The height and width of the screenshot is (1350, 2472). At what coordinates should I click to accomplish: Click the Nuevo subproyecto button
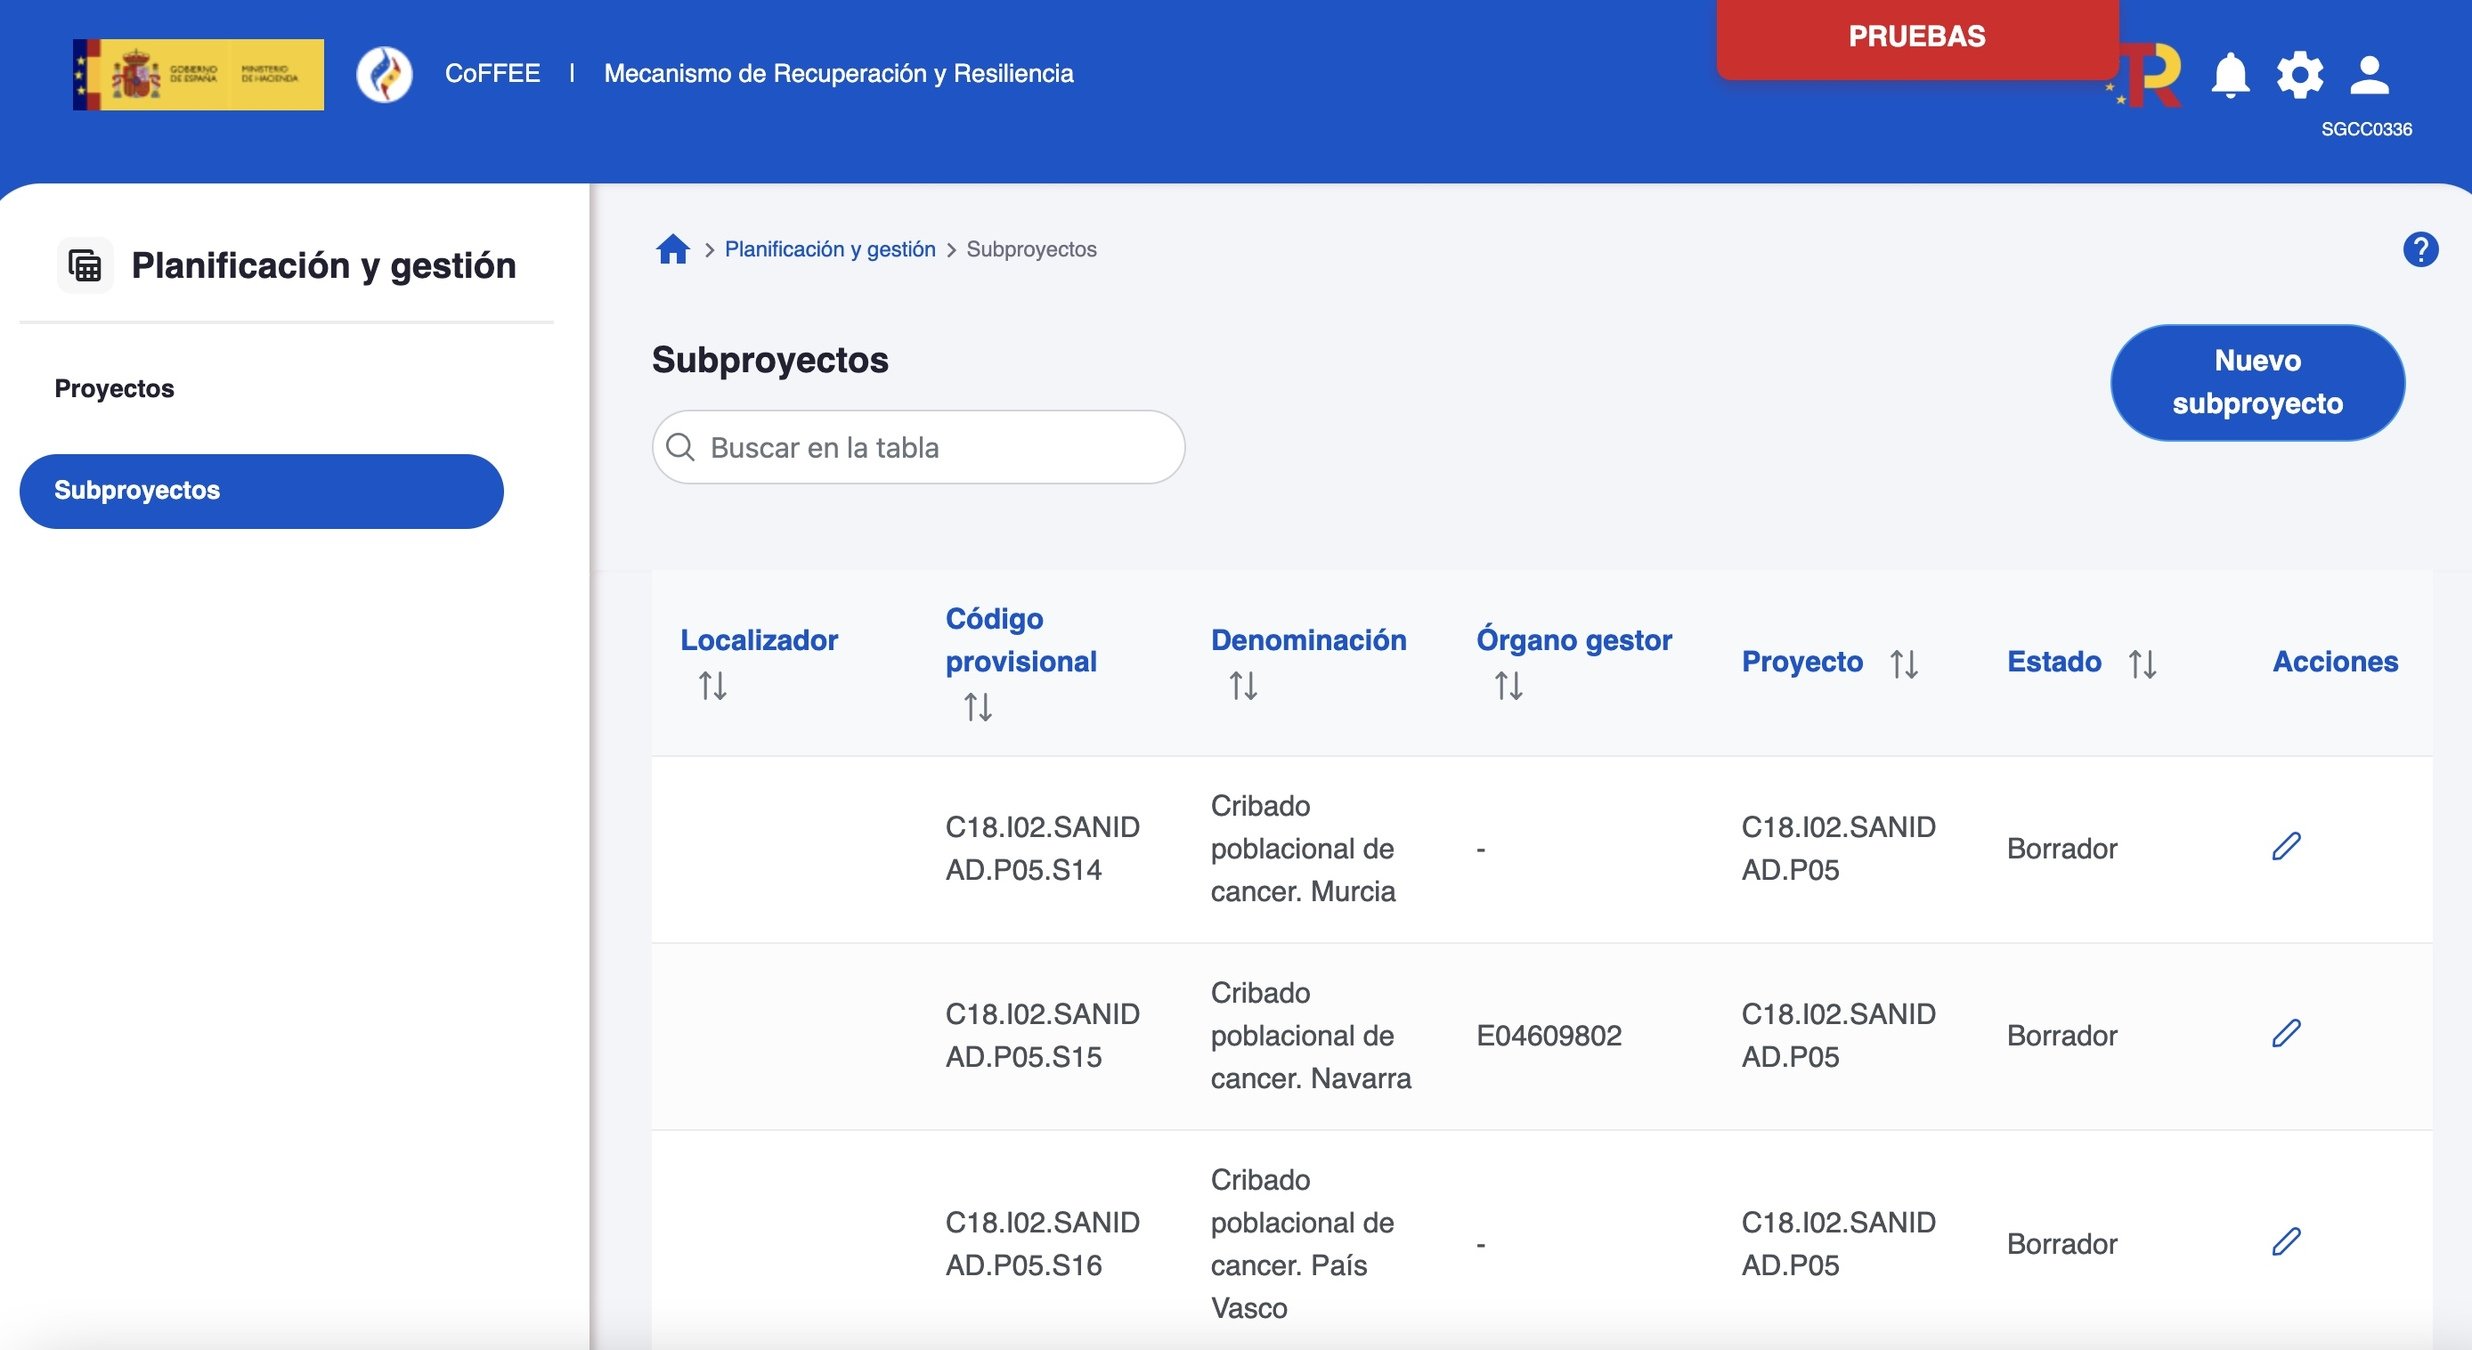(x=2257, y=382)
